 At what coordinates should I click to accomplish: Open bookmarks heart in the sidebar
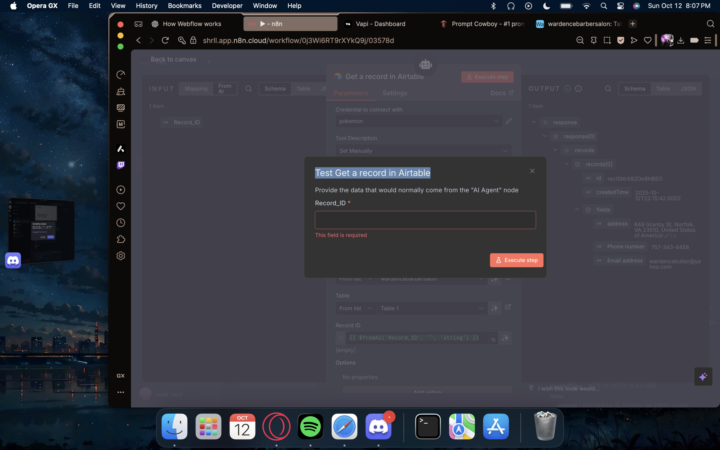121,206
